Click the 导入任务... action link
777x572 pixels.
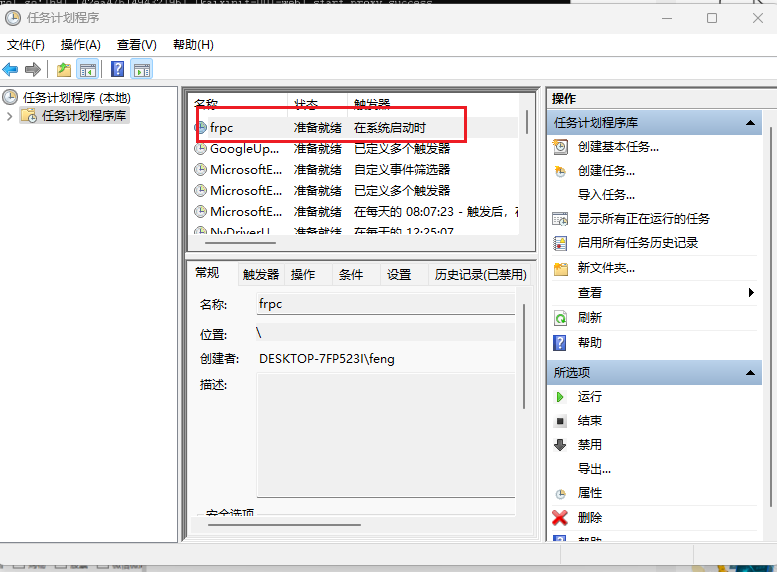pyautogui.click(x=606, y=195)
